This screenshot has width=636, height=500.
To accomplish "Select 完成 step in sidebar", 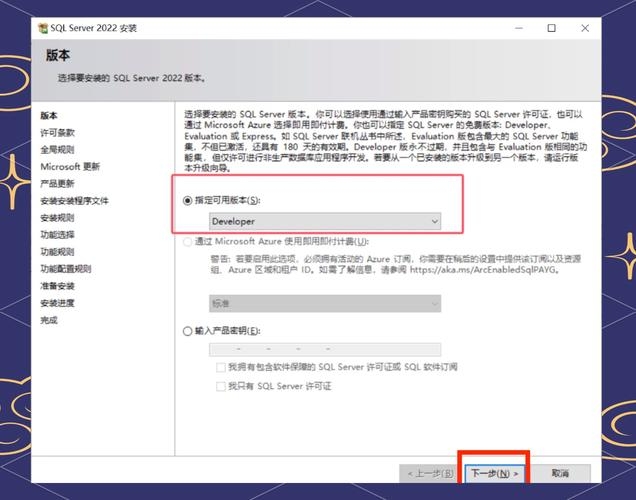I will click(x=49, y=320).
